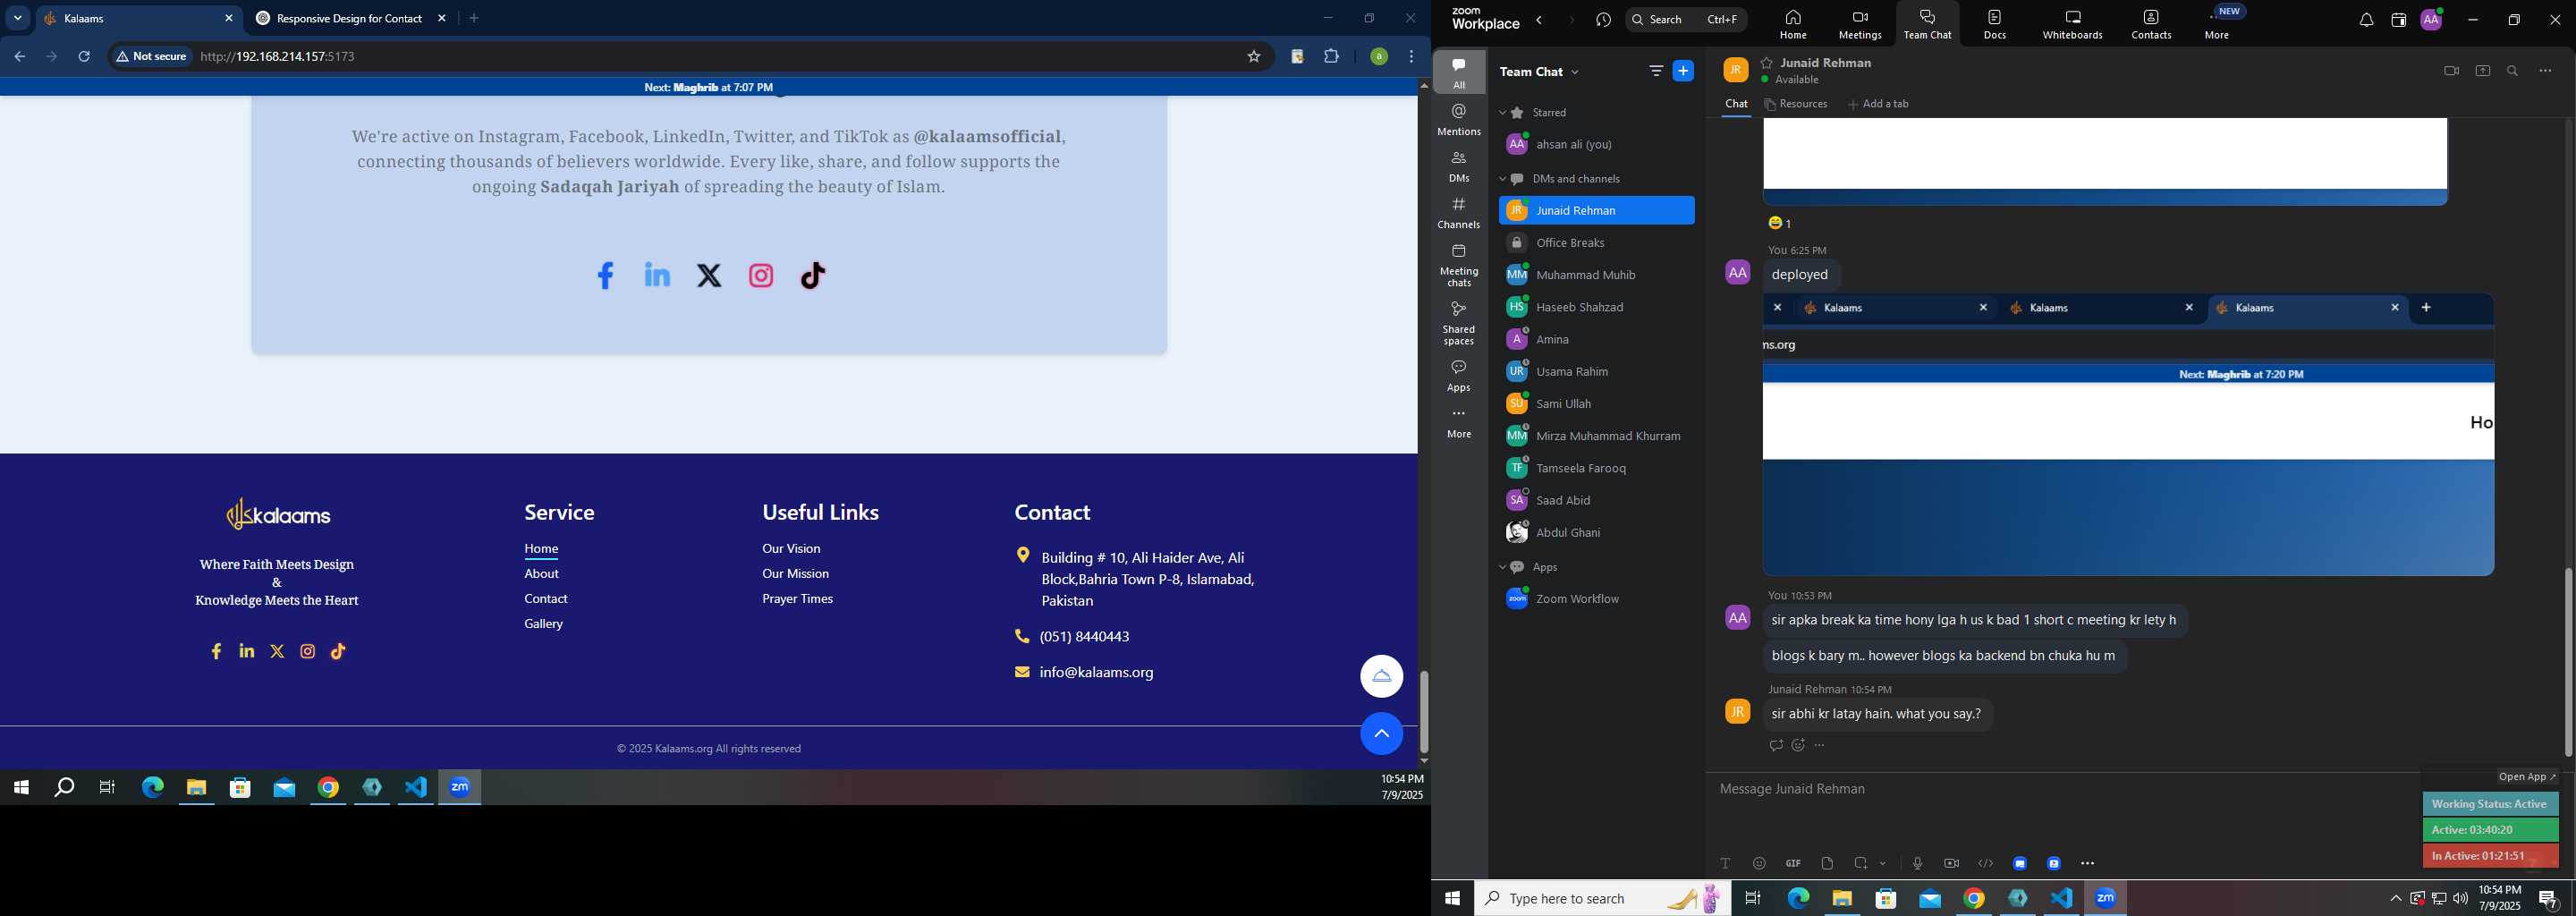Open the Gallery footer link
The height and width of the screenshot is (916, 2576).
point(544,624)
